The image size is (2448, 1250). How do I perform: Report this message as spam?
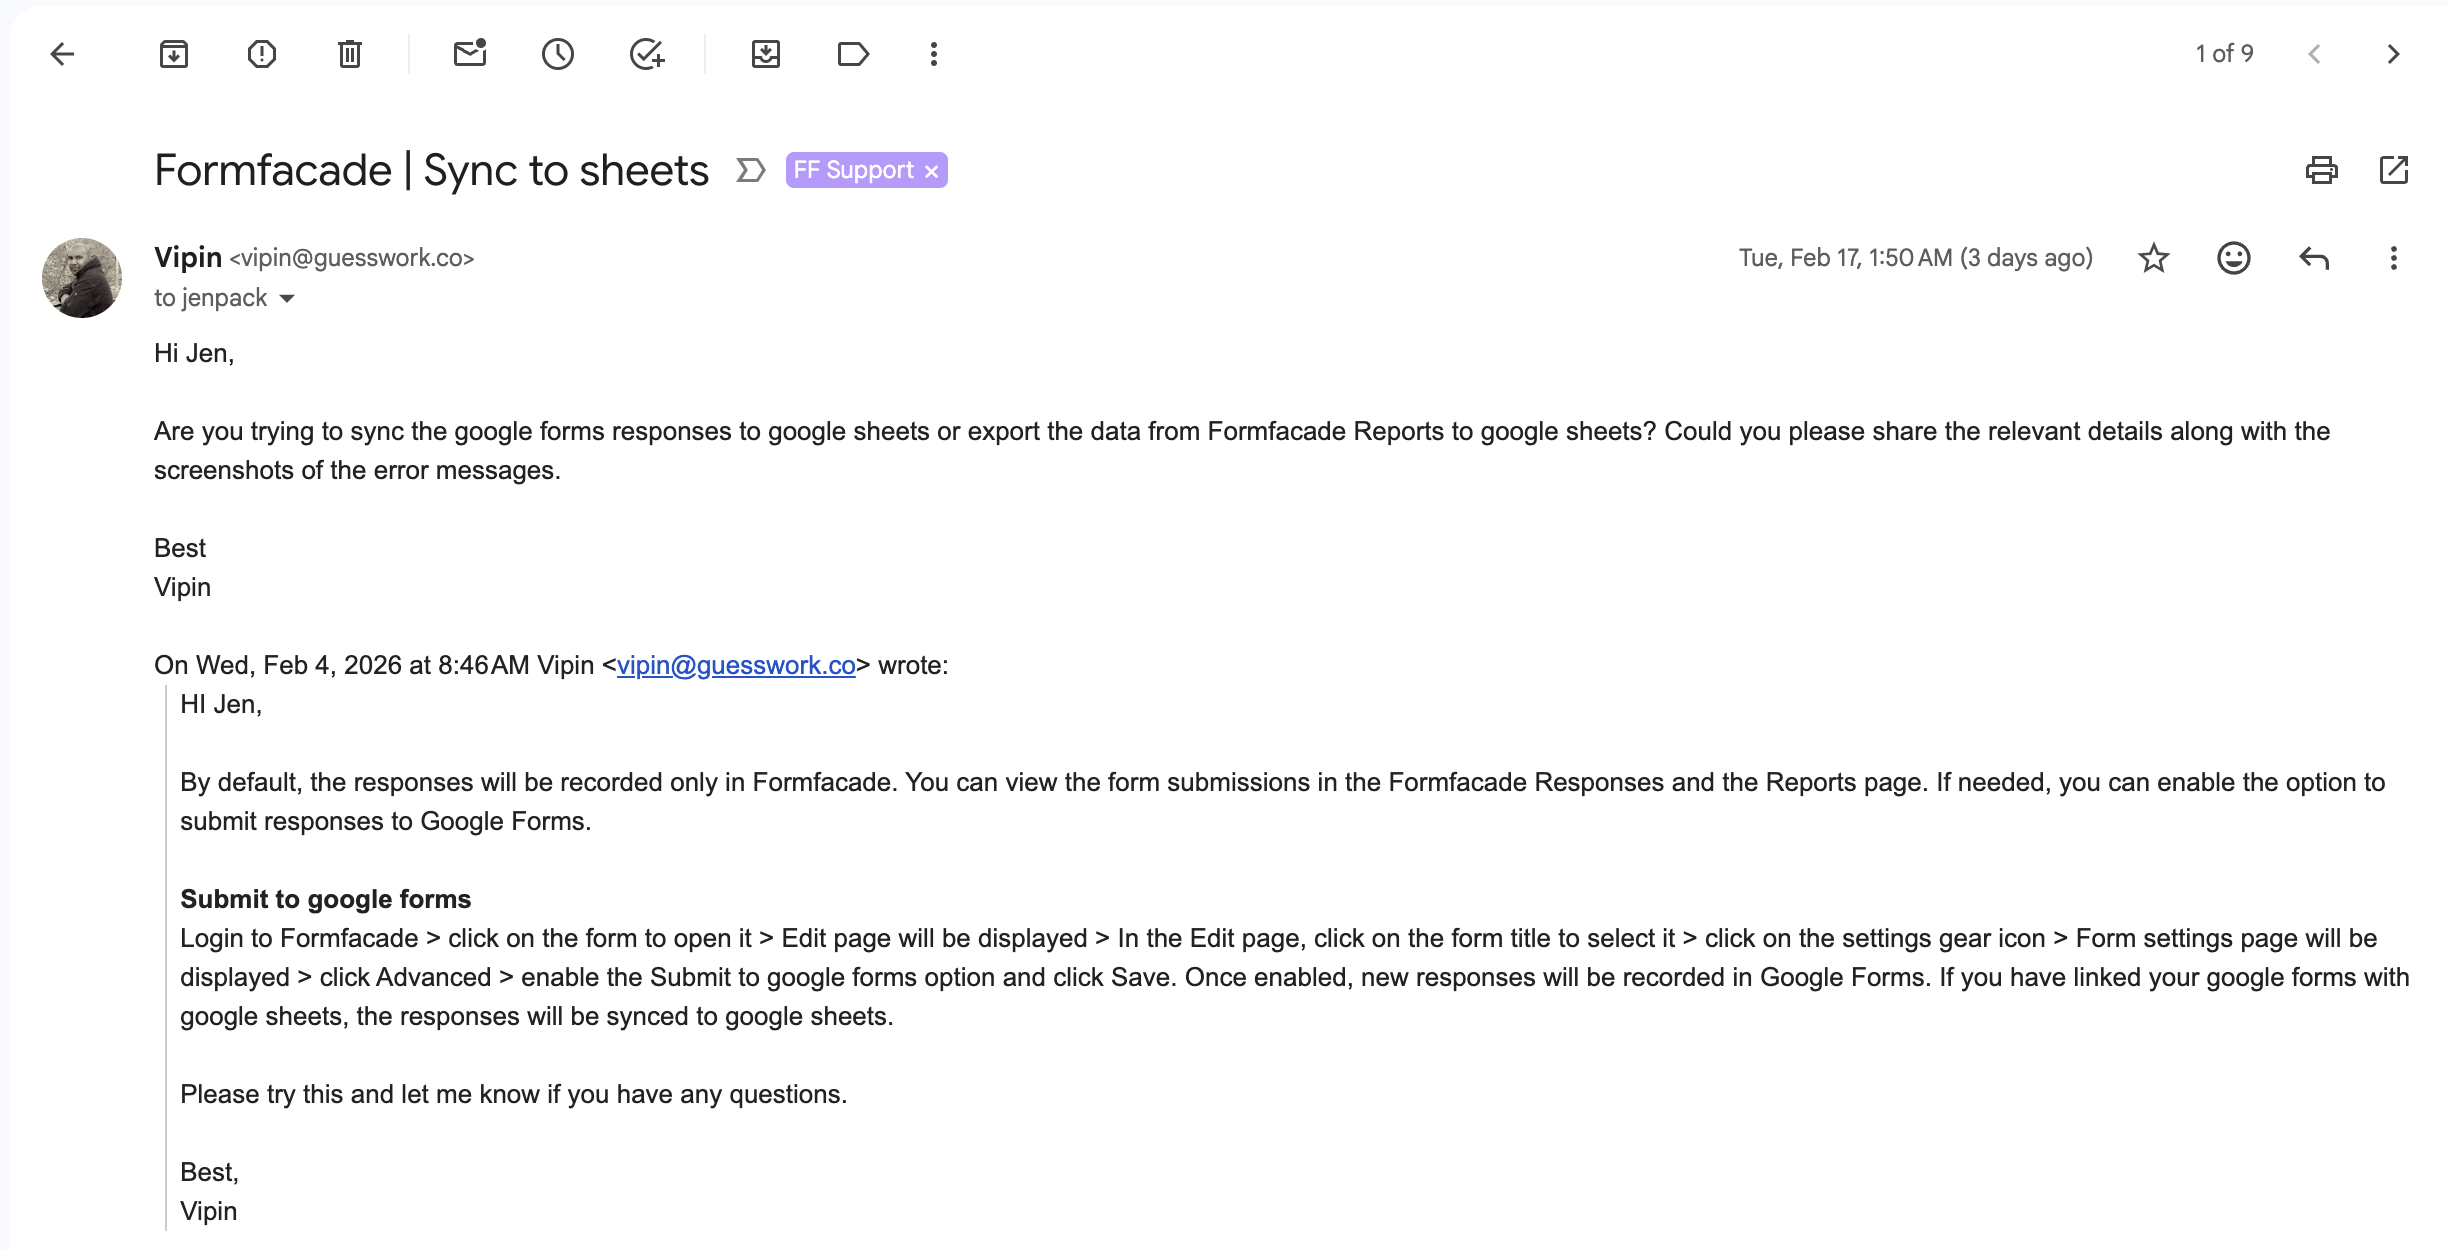pos(262,54)
